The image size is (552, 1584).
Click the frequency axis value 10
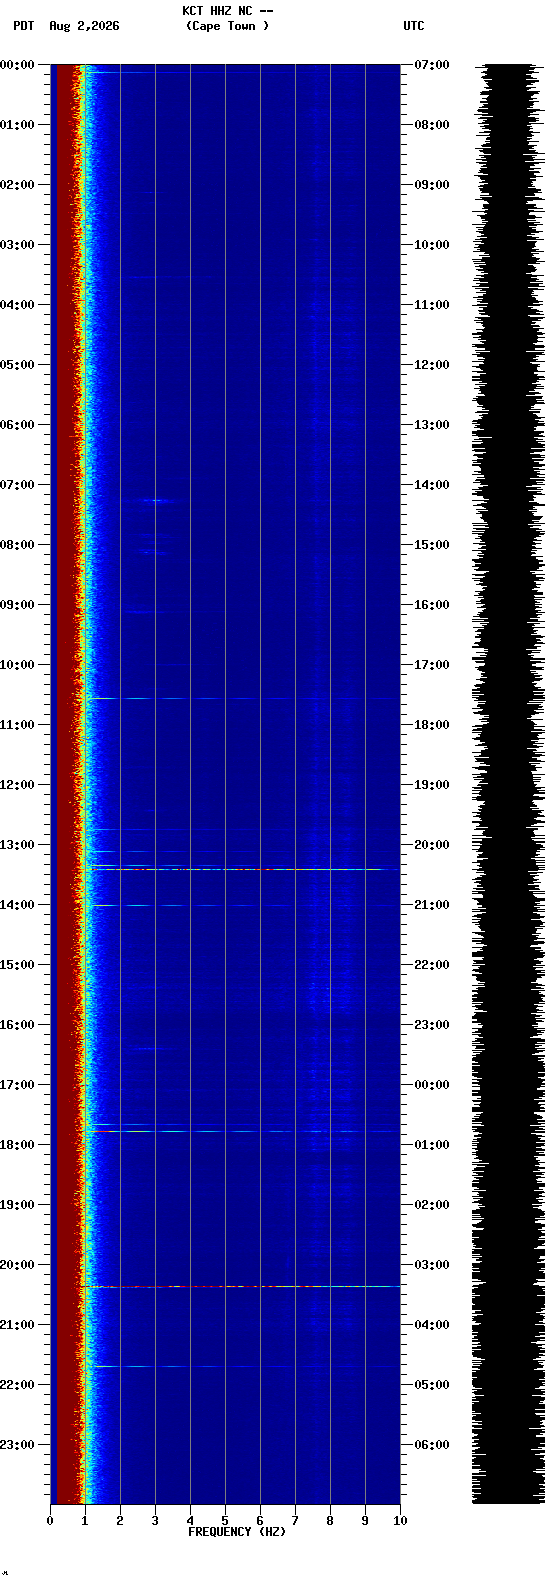click(400, 1521)
